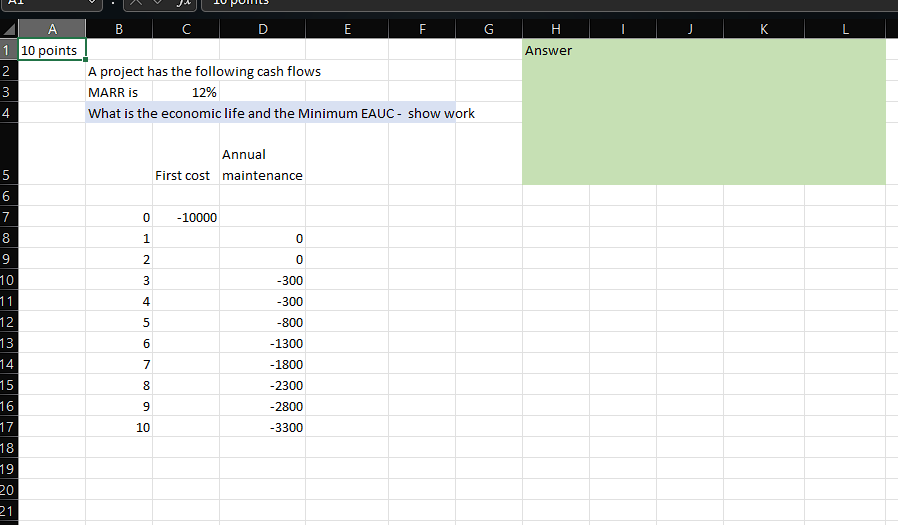Select the -2800 maintenance cell
This screenshot has height=525, width=898.
point(263,406)
